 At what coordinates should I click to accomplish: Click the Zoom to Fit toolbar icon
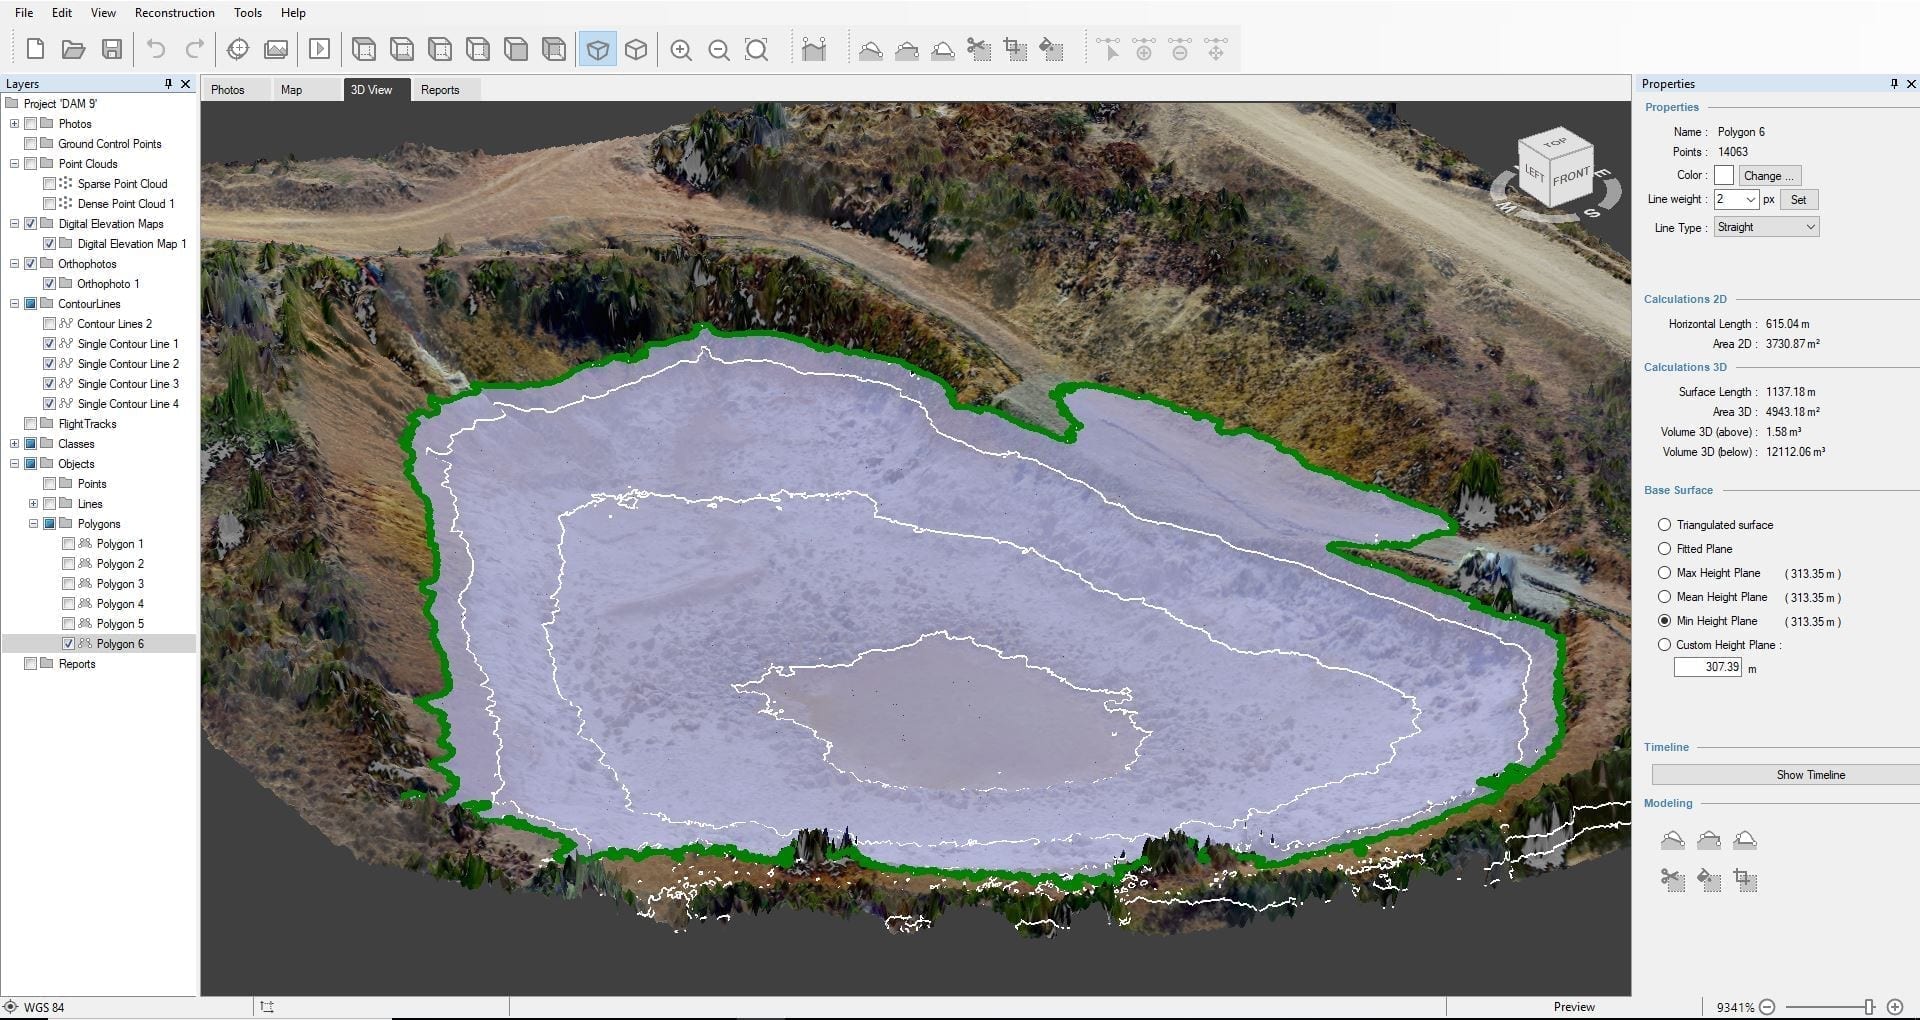pos(757,50)
